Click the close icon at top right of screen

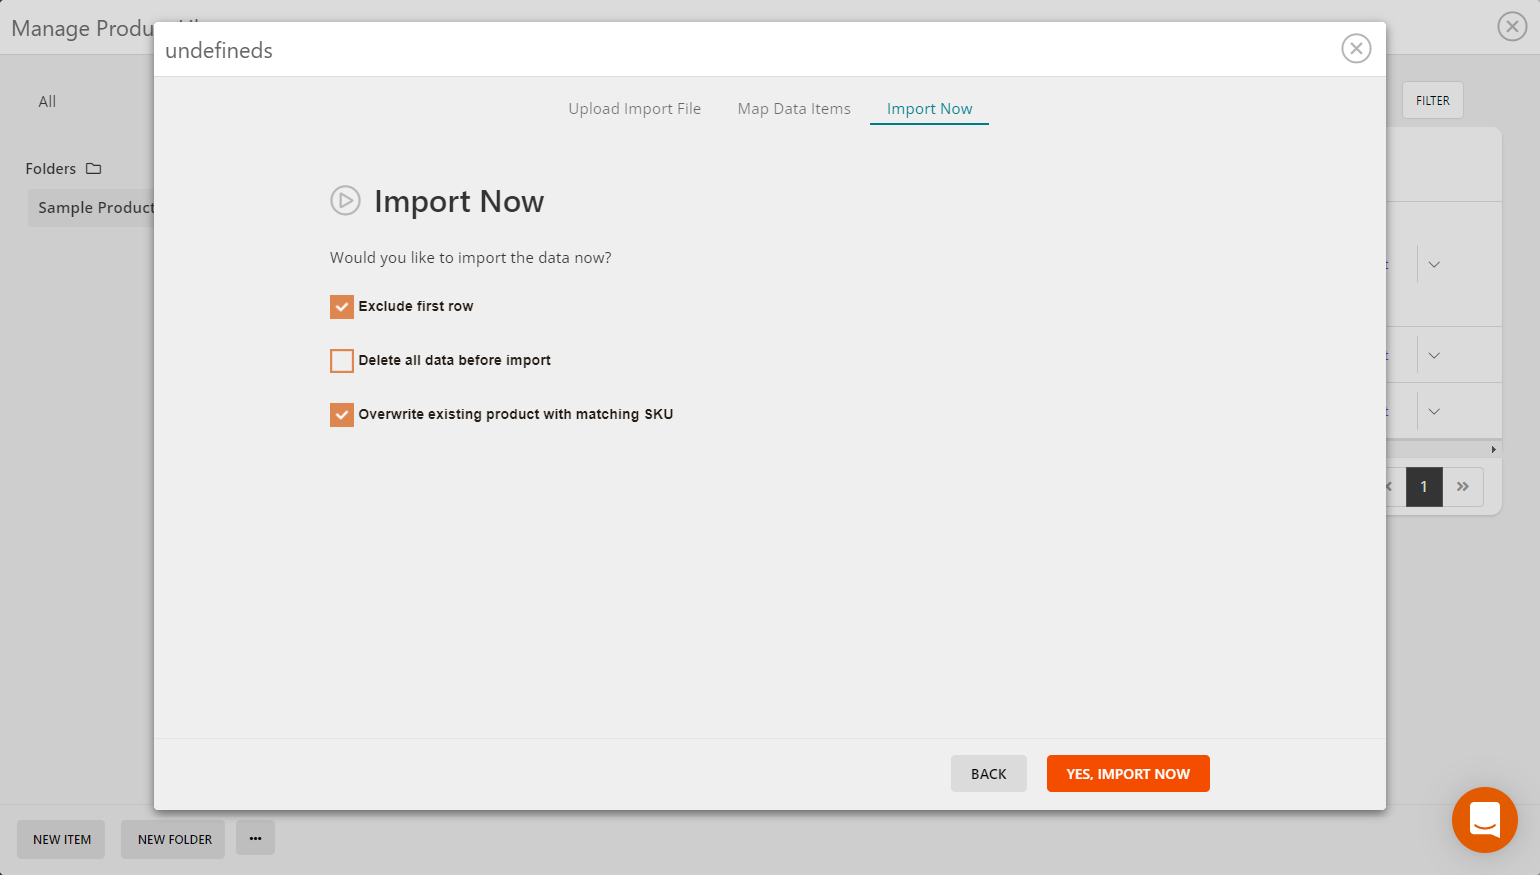[x=1511, y=26]
